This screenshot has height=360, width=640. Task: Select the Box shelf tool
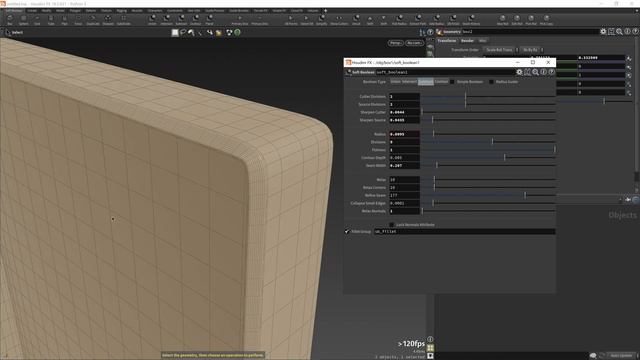click(x=10, y=20)
